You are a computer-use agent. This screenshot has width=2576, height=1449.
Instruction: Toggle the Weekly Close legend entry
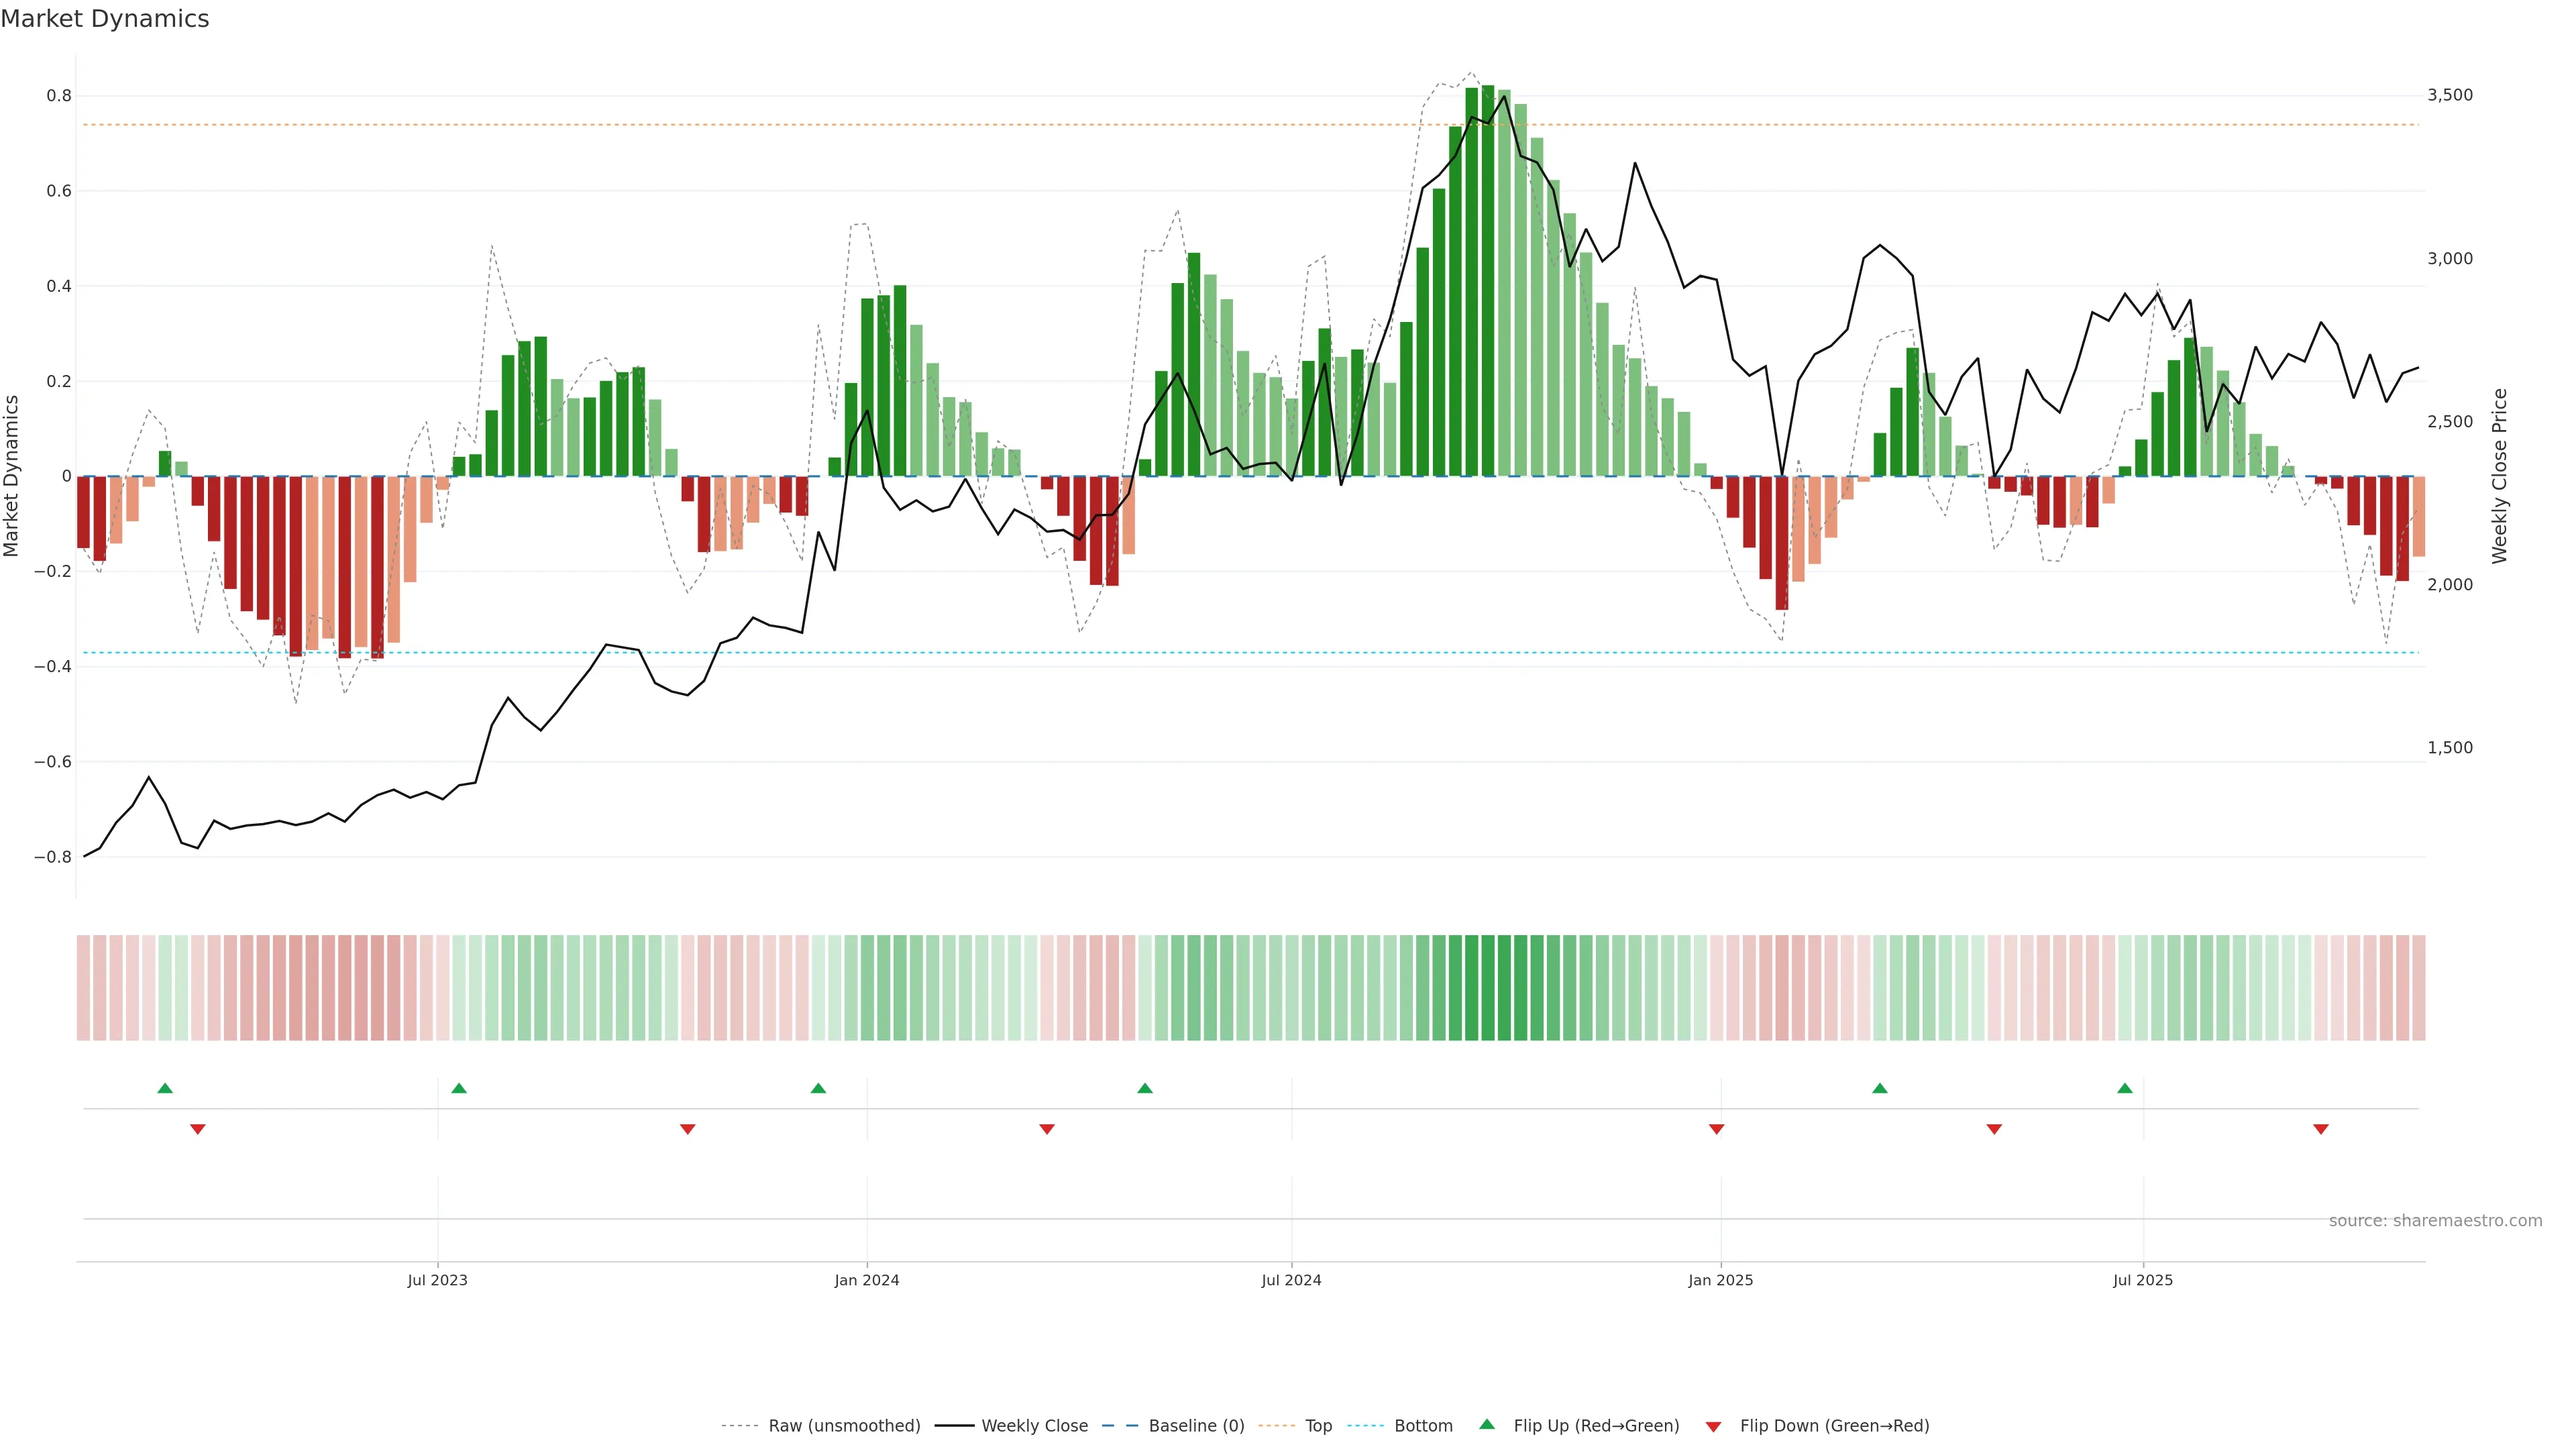pyautogui.click(x=1034, y=1426)
